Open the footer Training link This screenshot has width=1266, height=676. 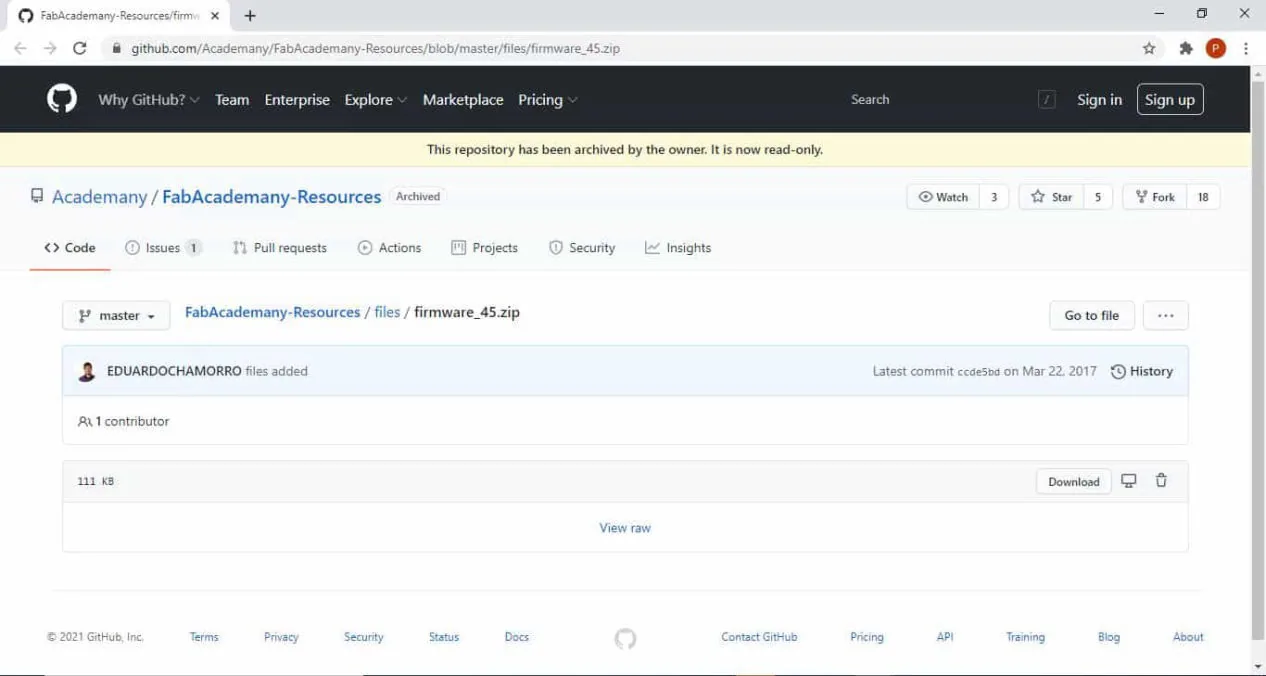1025,637
